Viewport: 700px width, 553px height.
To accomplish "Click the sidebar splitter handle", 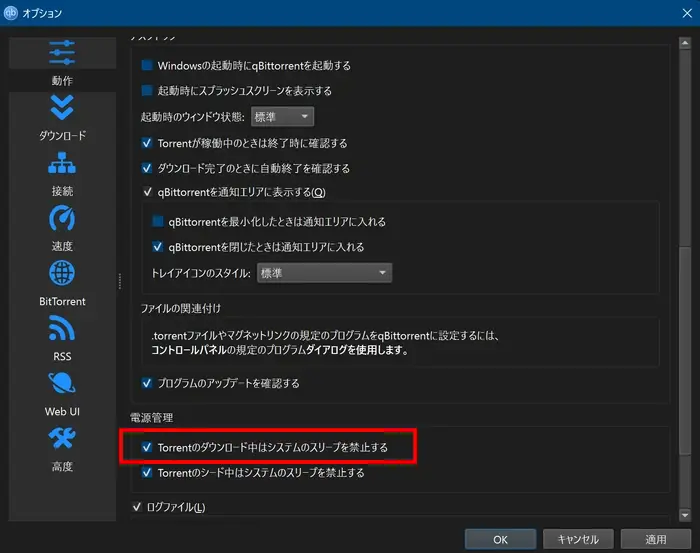I will (120, 281).
